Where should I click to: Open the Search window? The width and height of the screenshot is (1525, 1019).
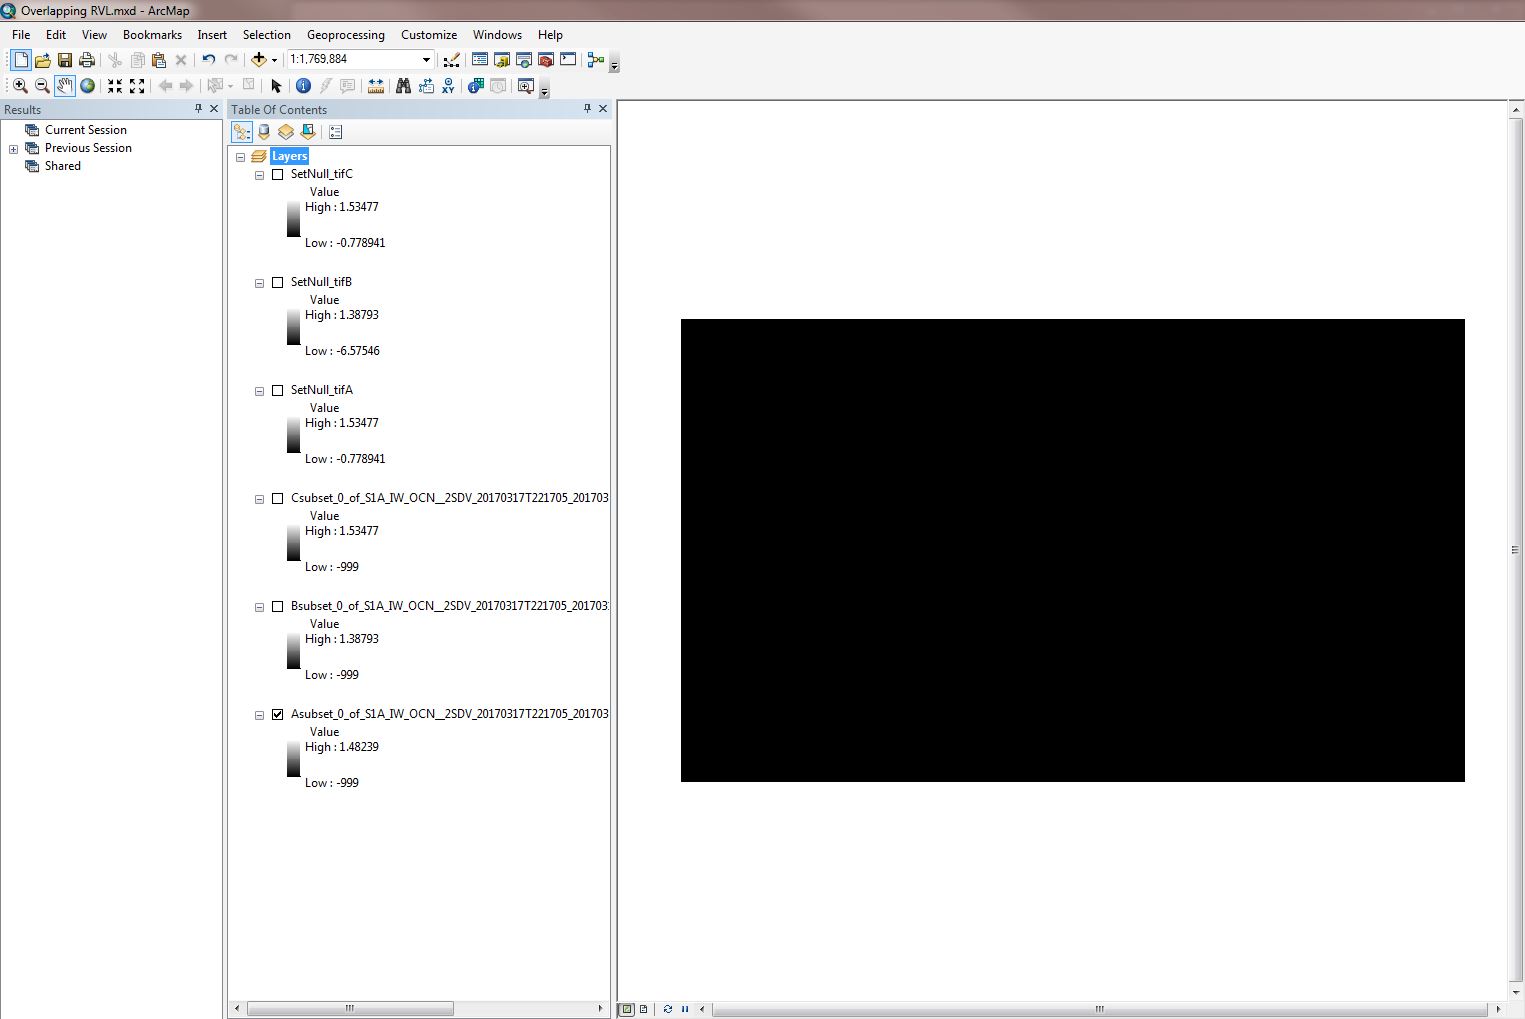pyautogui.click(x=524, y=60)
